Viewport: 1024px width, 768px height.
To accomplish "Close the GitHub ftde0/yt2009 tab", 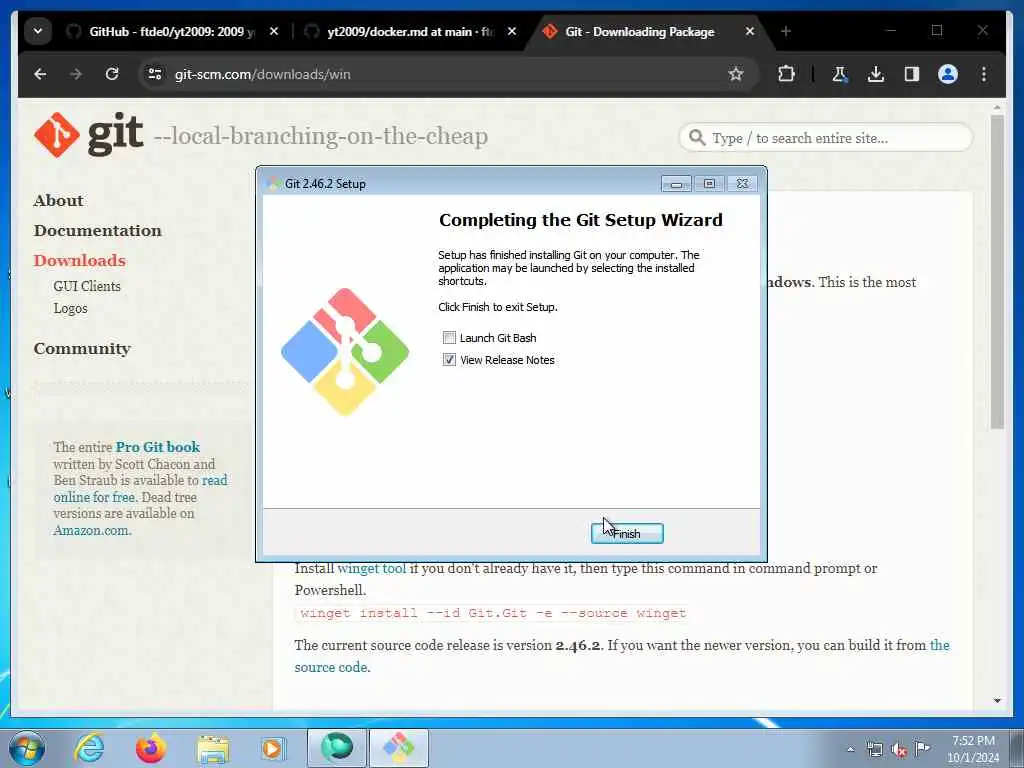I will 274,31.
